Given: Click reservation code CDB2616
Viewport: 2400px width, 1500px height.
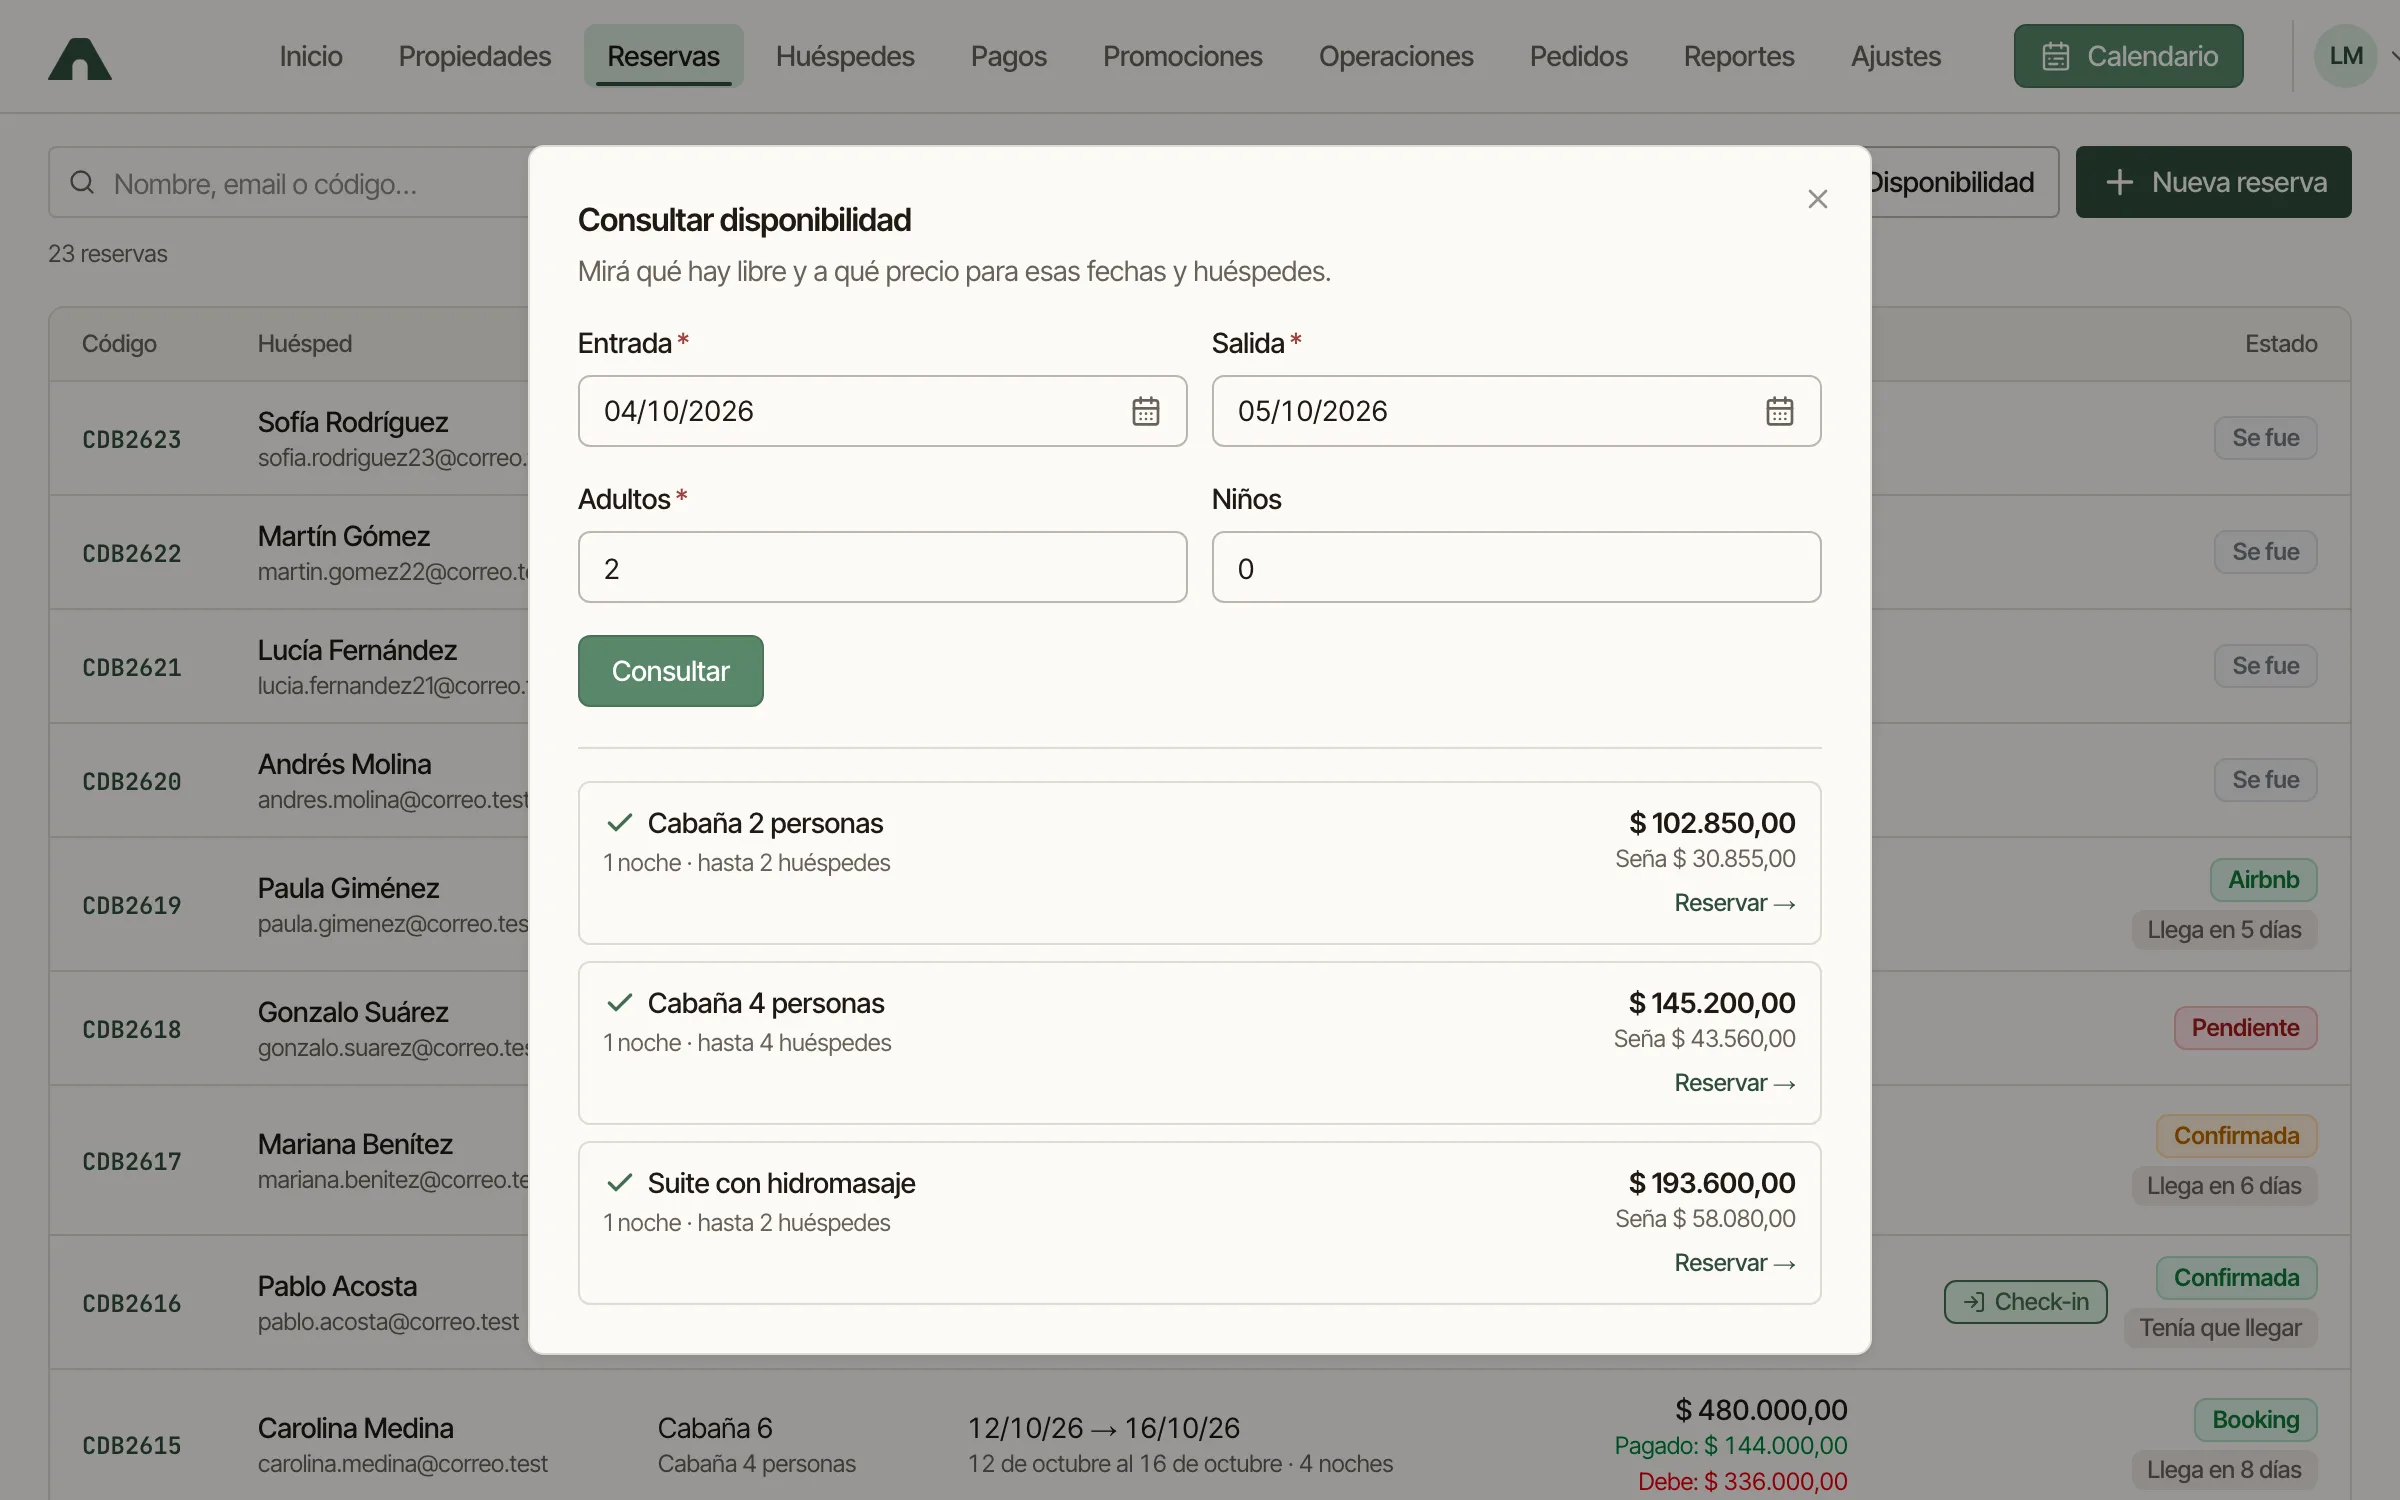Looking at the screenshot, I should (132, 1303).
